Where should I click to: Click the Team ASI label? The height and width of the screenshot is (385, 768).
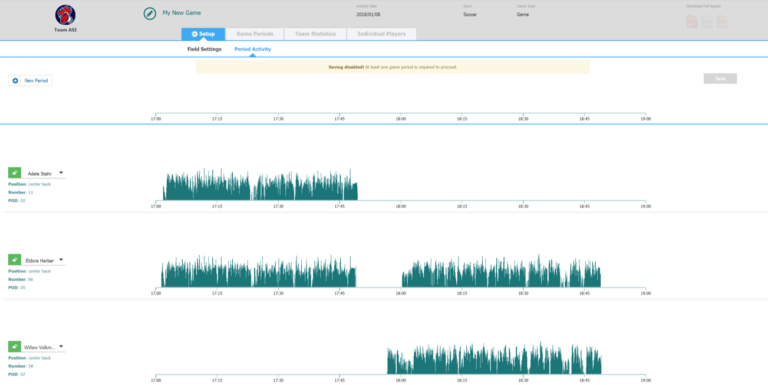[65, 30]
